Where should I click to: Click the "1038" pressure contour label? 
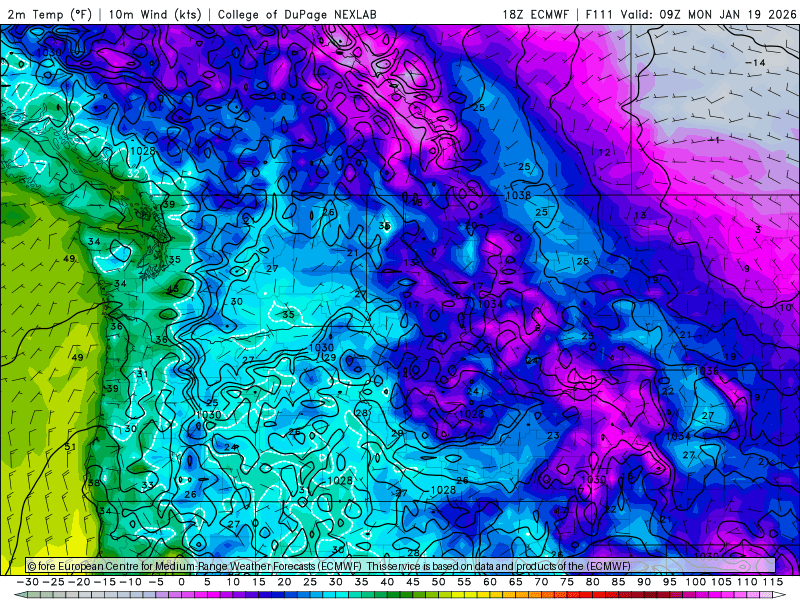[x=518, y=195]
